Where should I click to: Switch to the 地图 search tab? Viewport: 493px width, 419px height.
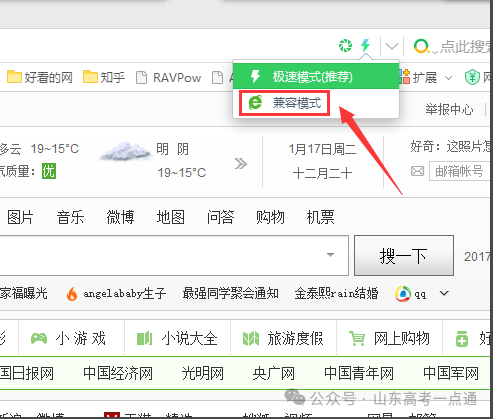click(171, 217)
